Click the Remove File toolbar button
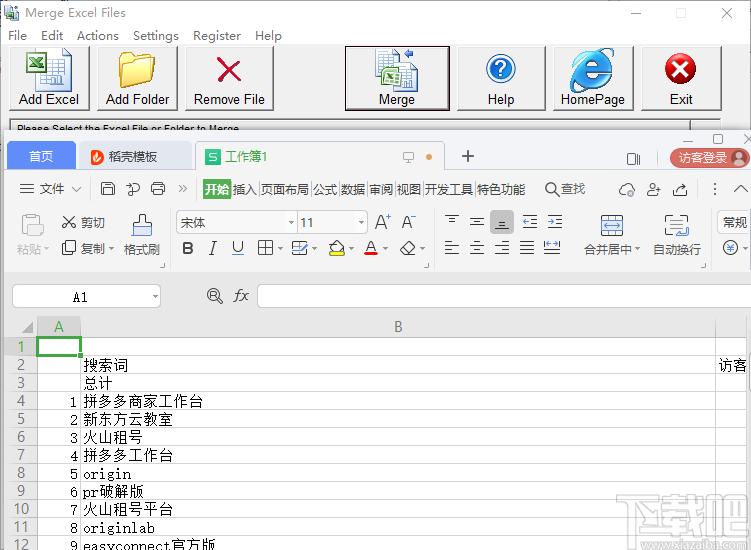This screenshot has height=550, width=751. pyautogui.click(x=229, y=79)
